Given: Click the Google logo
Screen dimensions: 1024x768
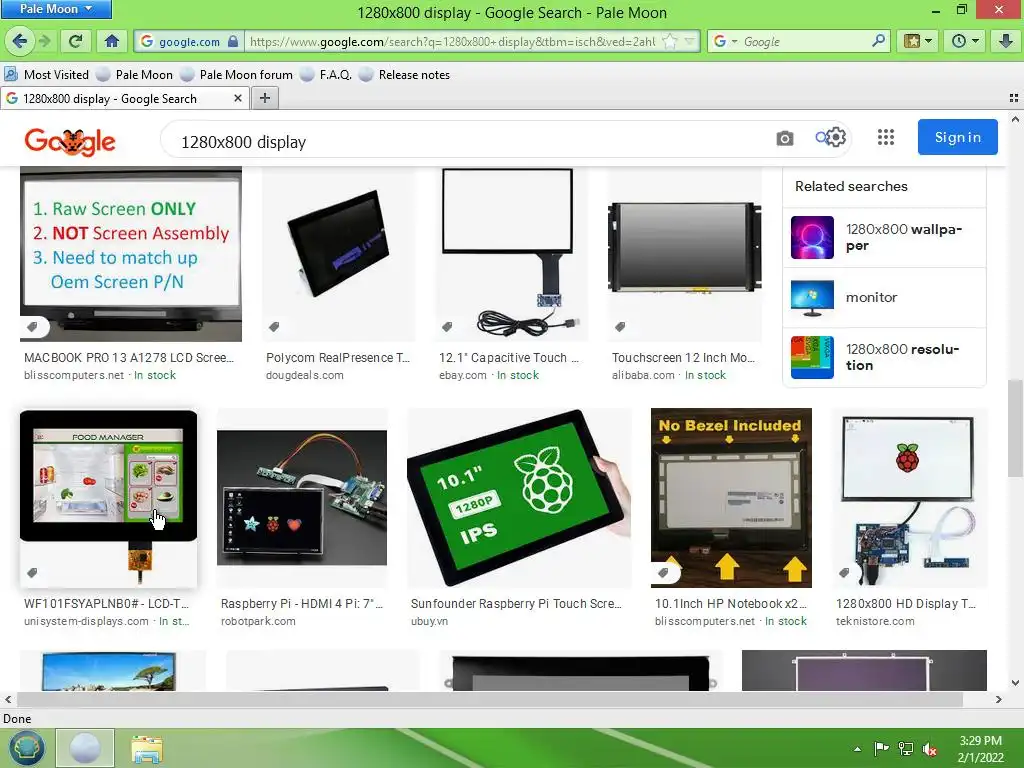Looking at the screenshot, I should [x=70, y=141].
